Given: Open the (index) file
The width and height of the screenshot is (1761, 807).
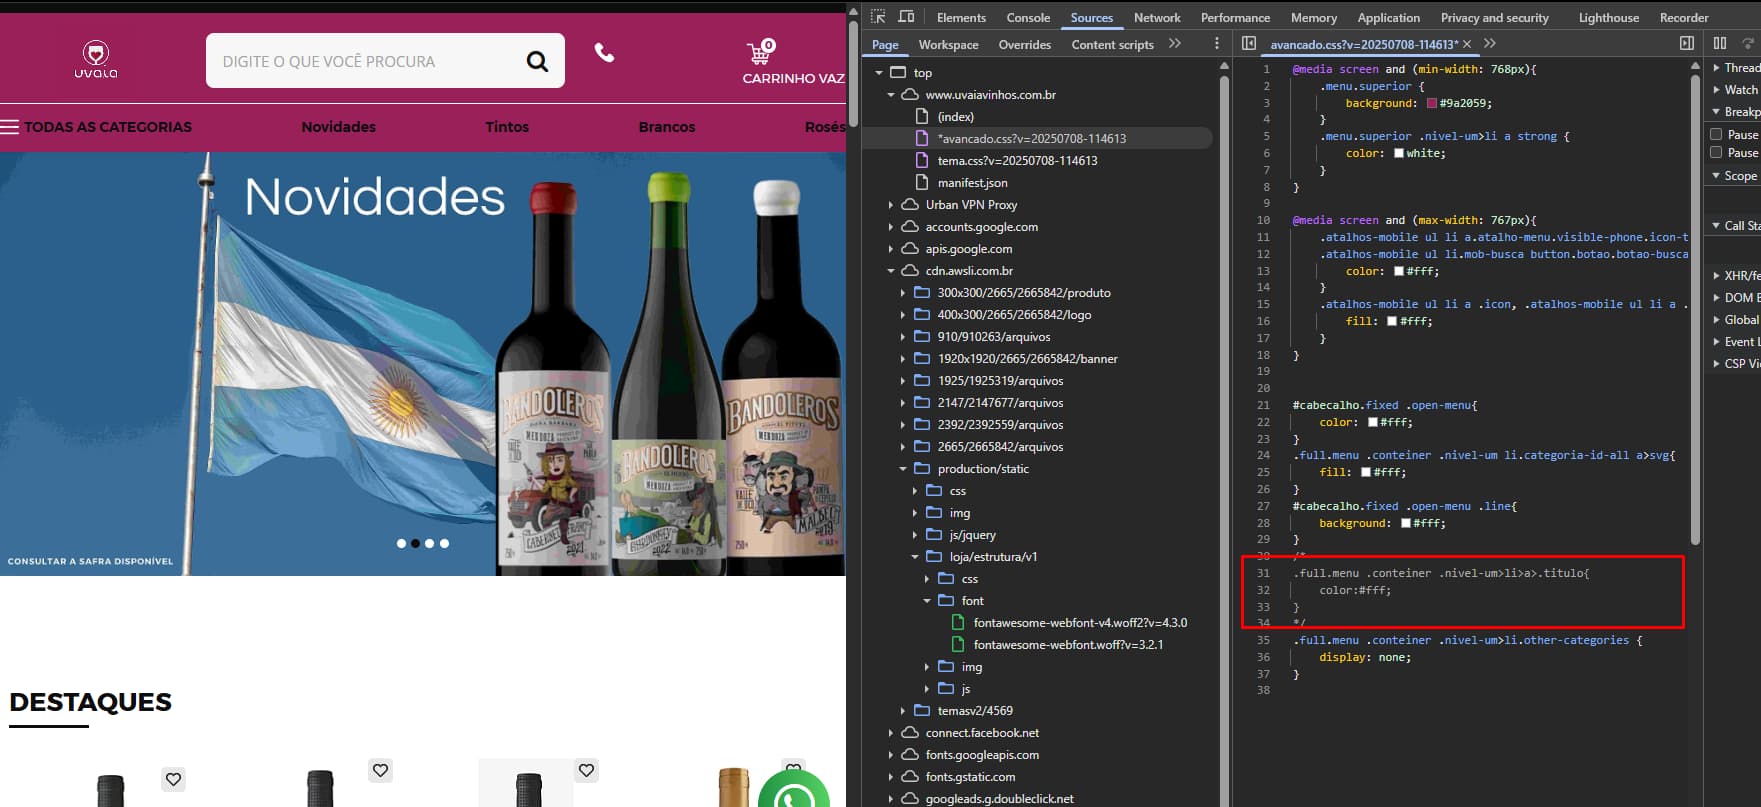Looking at the screenshot, I should coord(955,117).
